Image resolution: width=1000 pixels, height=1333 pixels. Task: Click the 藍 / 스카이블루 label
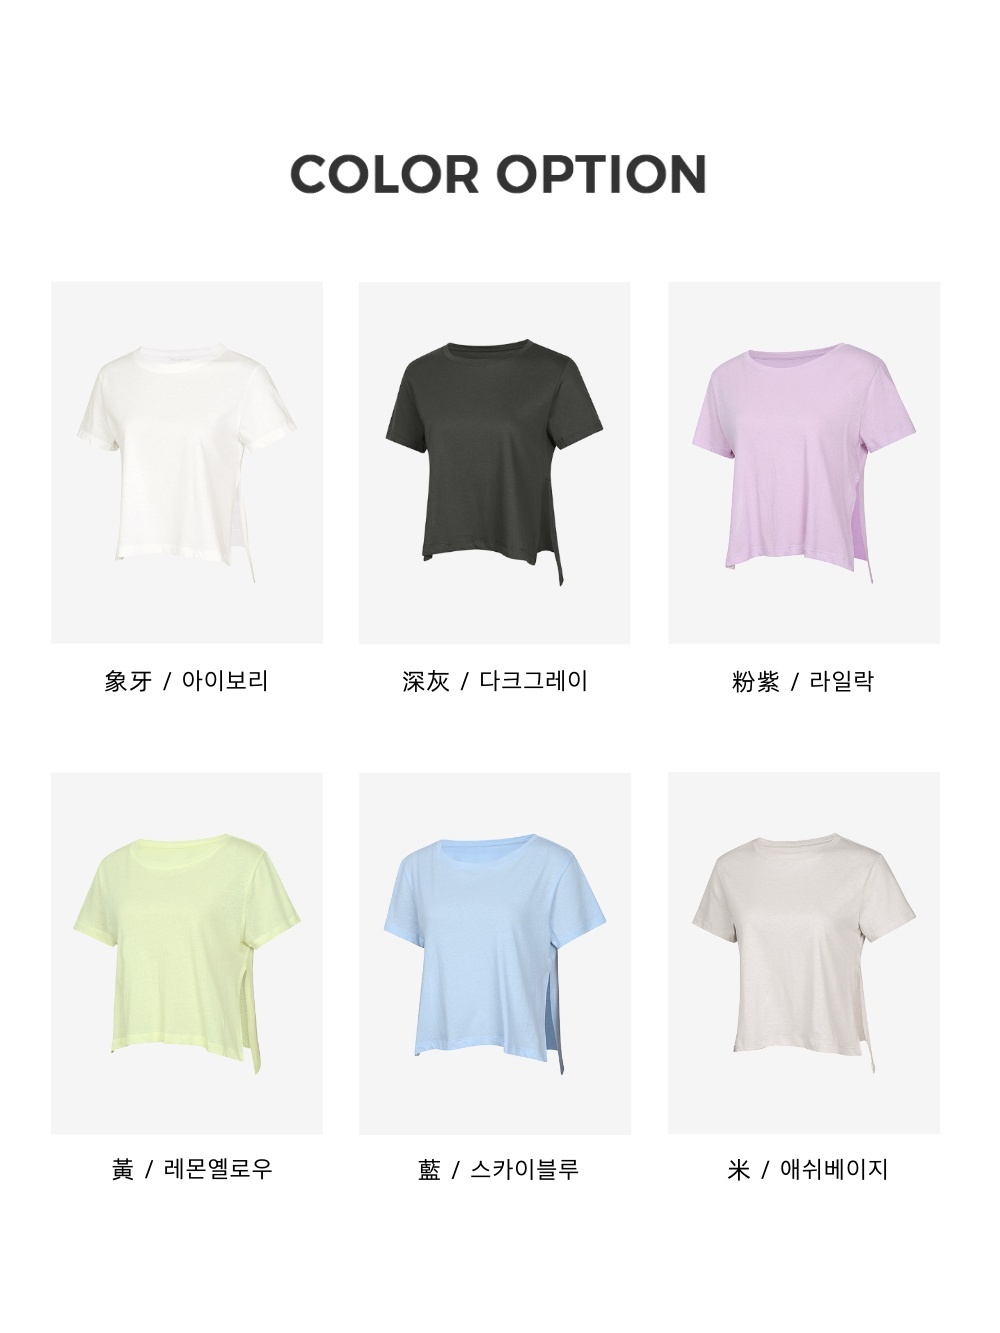(498, 1169)
